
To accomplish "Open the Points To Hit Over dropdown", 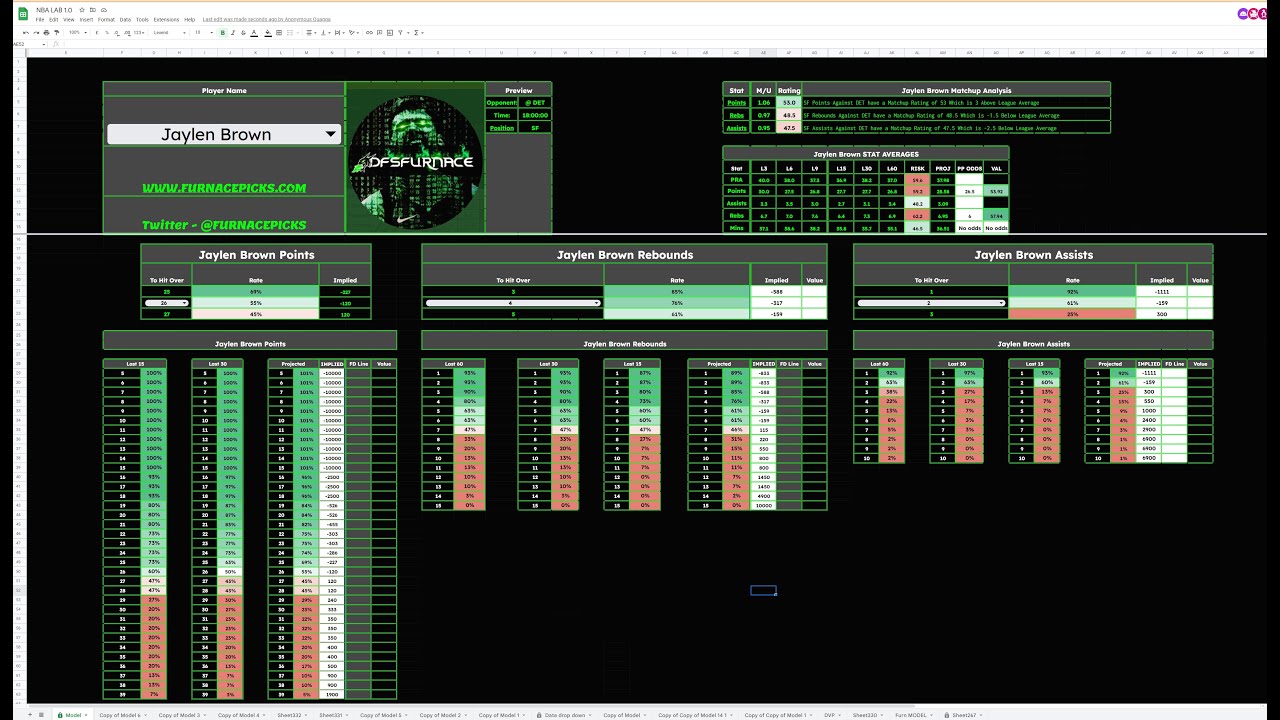I will pyautogui.click(x=167, y=302).
